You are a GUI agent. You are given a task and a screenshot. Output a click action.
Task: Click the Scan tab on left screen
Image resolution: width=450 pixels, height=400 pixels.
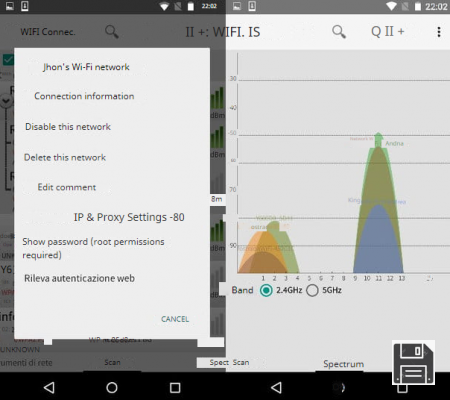tap(112, 362)
